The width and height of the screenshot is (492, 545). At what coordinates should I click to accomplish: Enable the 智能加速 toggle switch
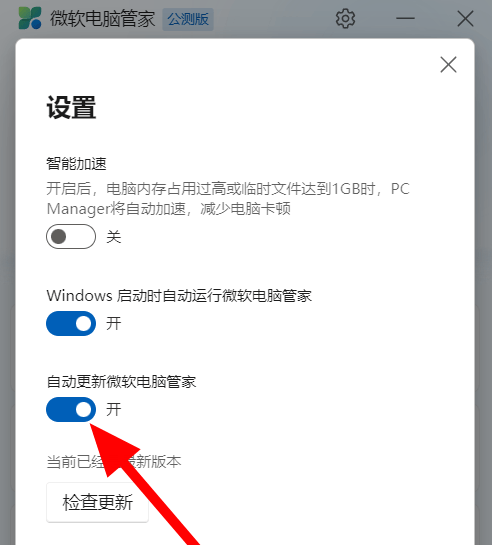click(x=71, y=237)
